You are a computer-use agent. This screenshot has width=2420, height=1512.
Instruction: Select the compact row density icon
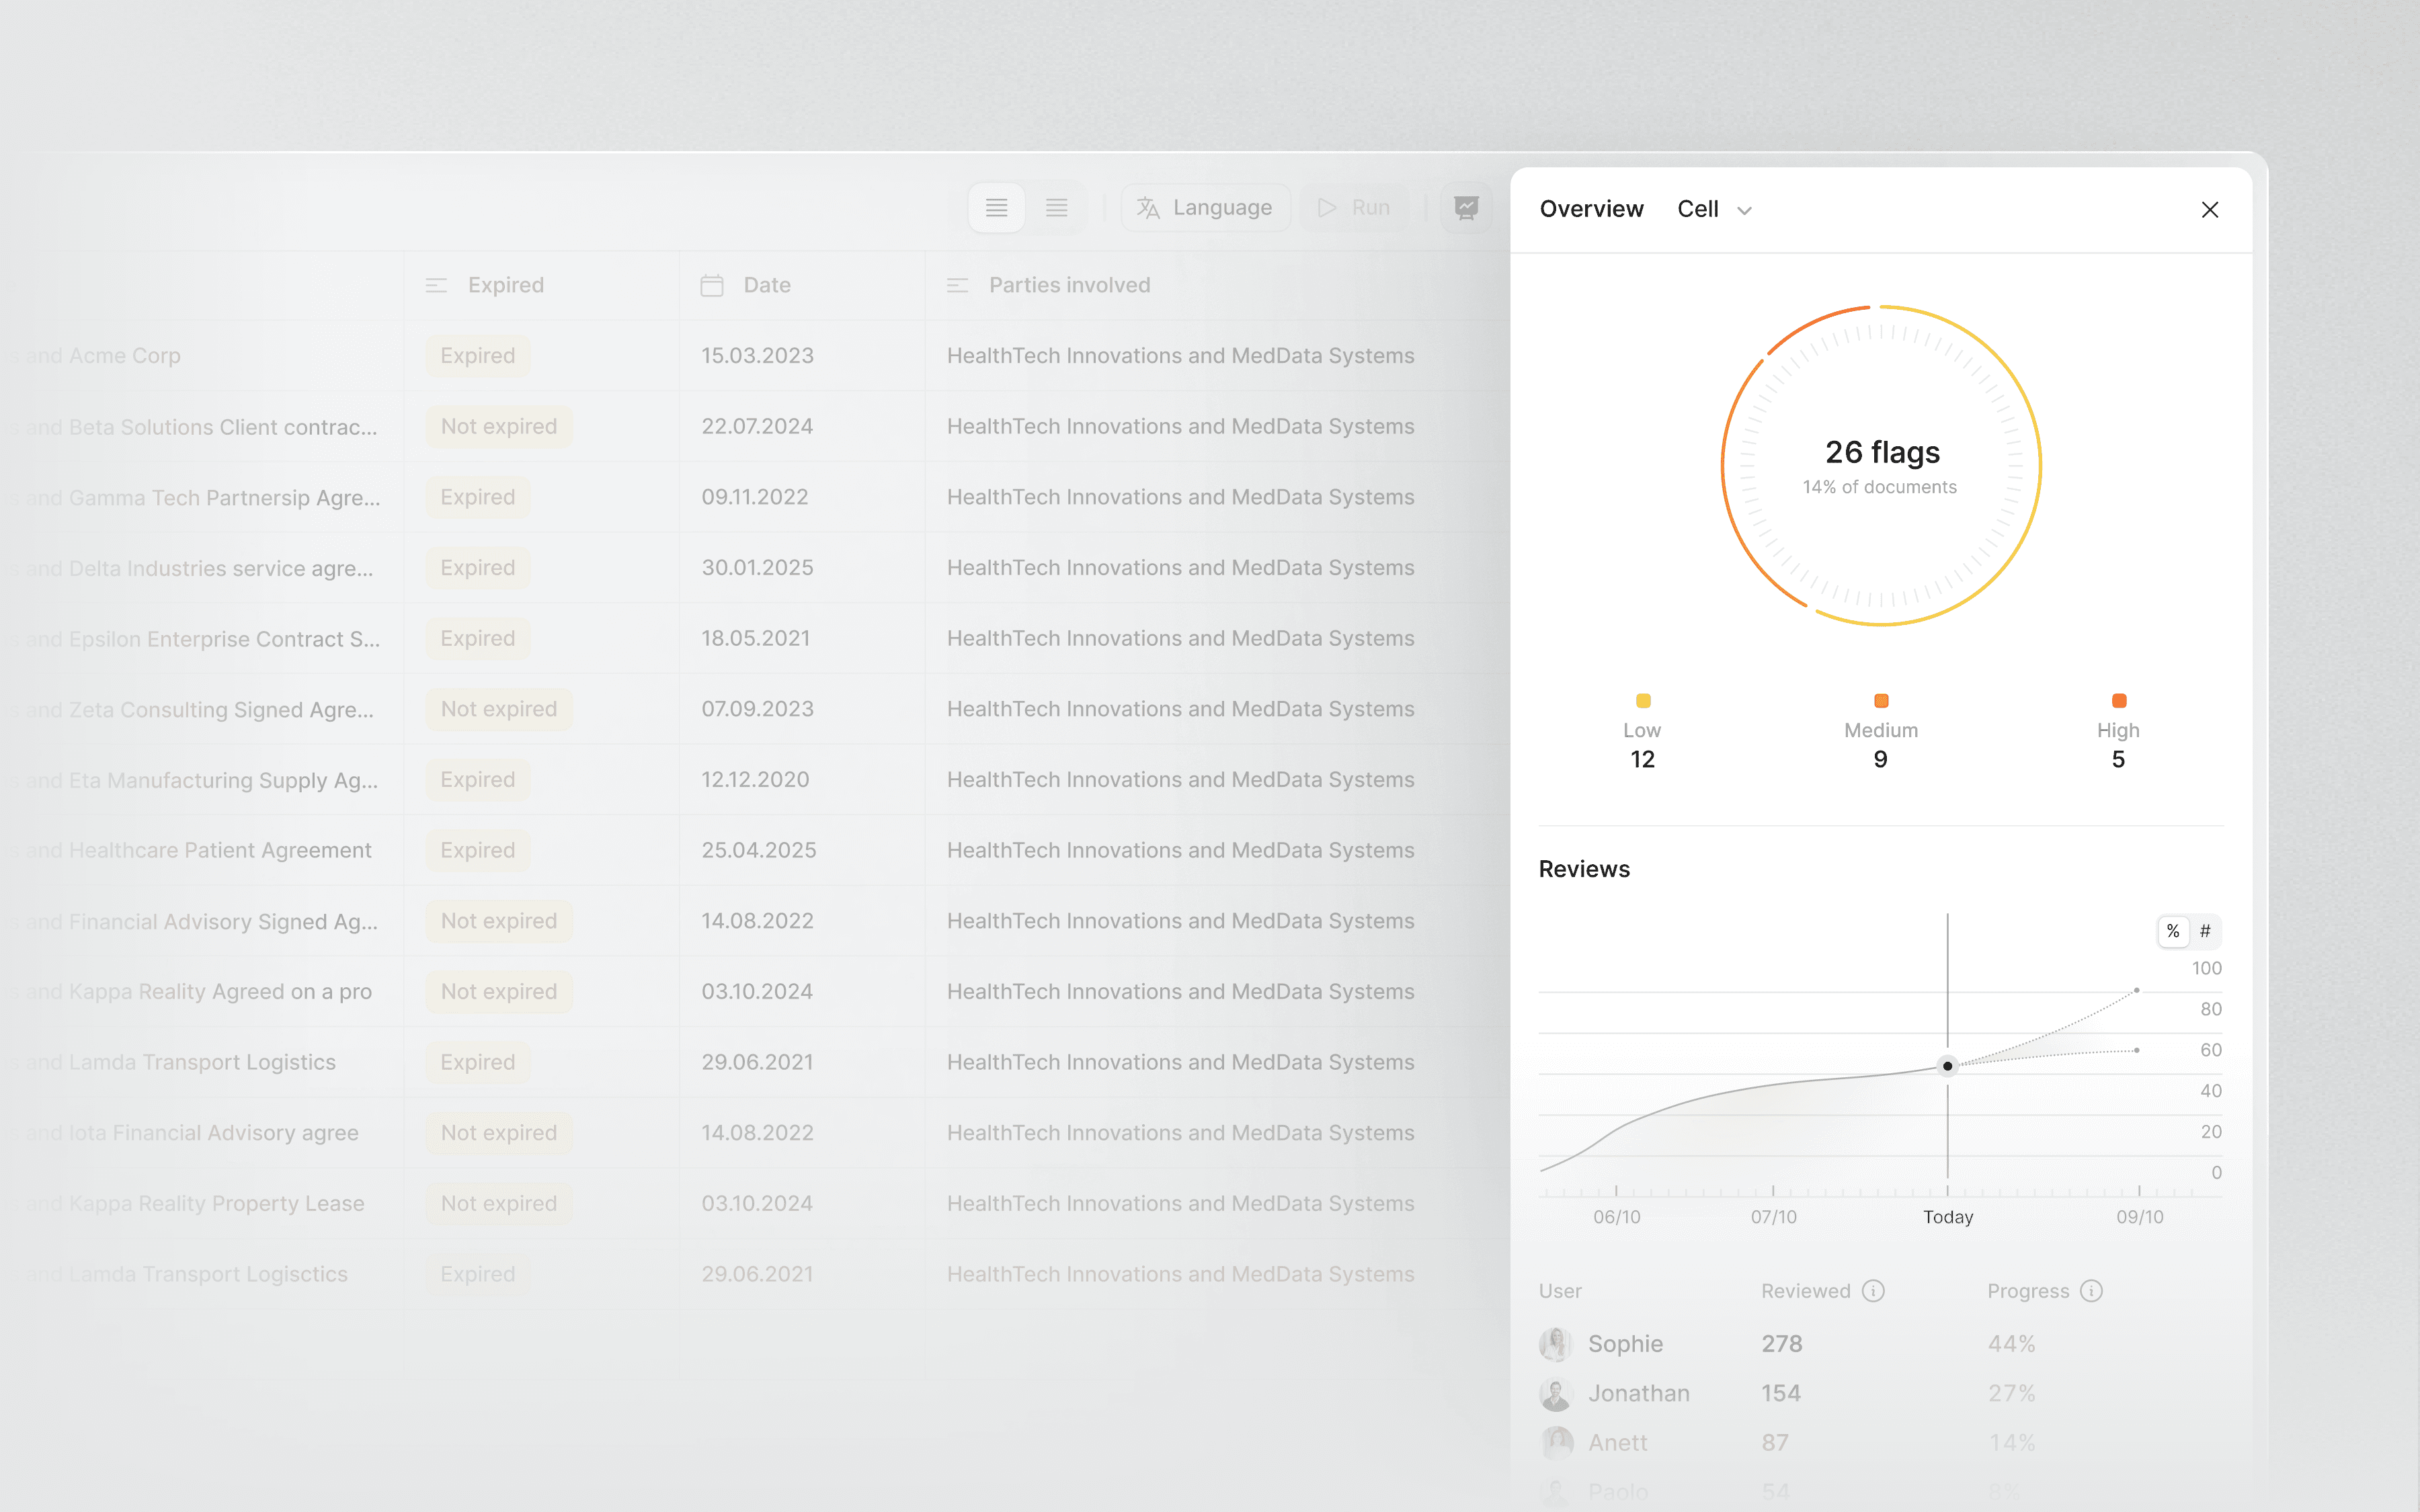coord(1056,208)
